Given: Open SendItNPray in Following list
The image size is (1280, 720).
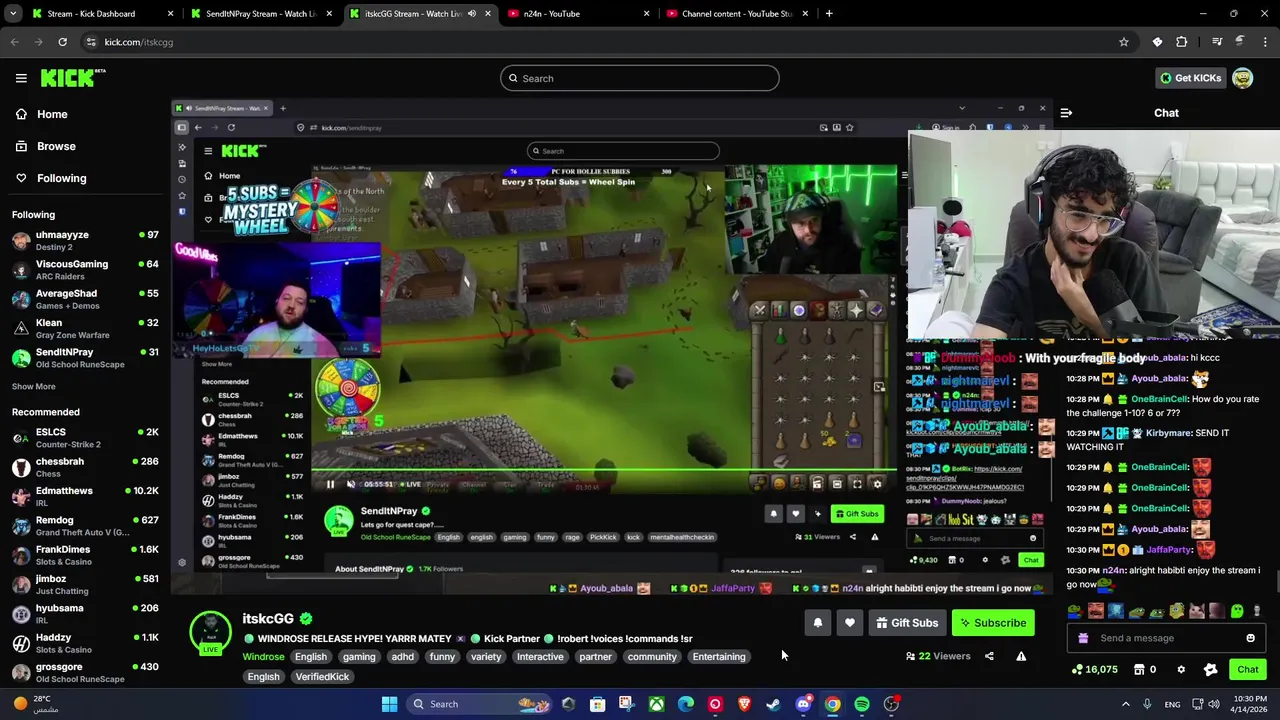Looking at the screenshot, I should (x=85, y=358).
